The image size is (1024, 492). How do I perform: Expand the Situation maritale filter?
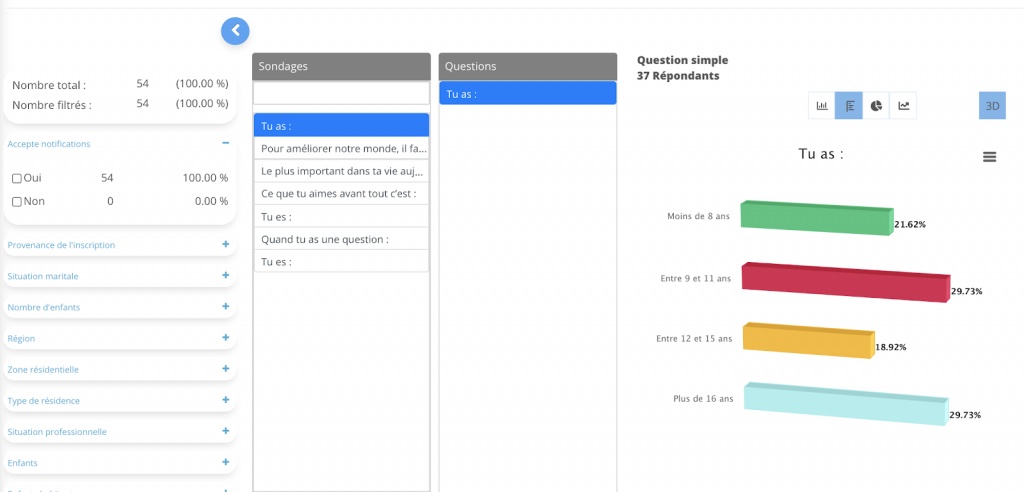pos(226,275)
